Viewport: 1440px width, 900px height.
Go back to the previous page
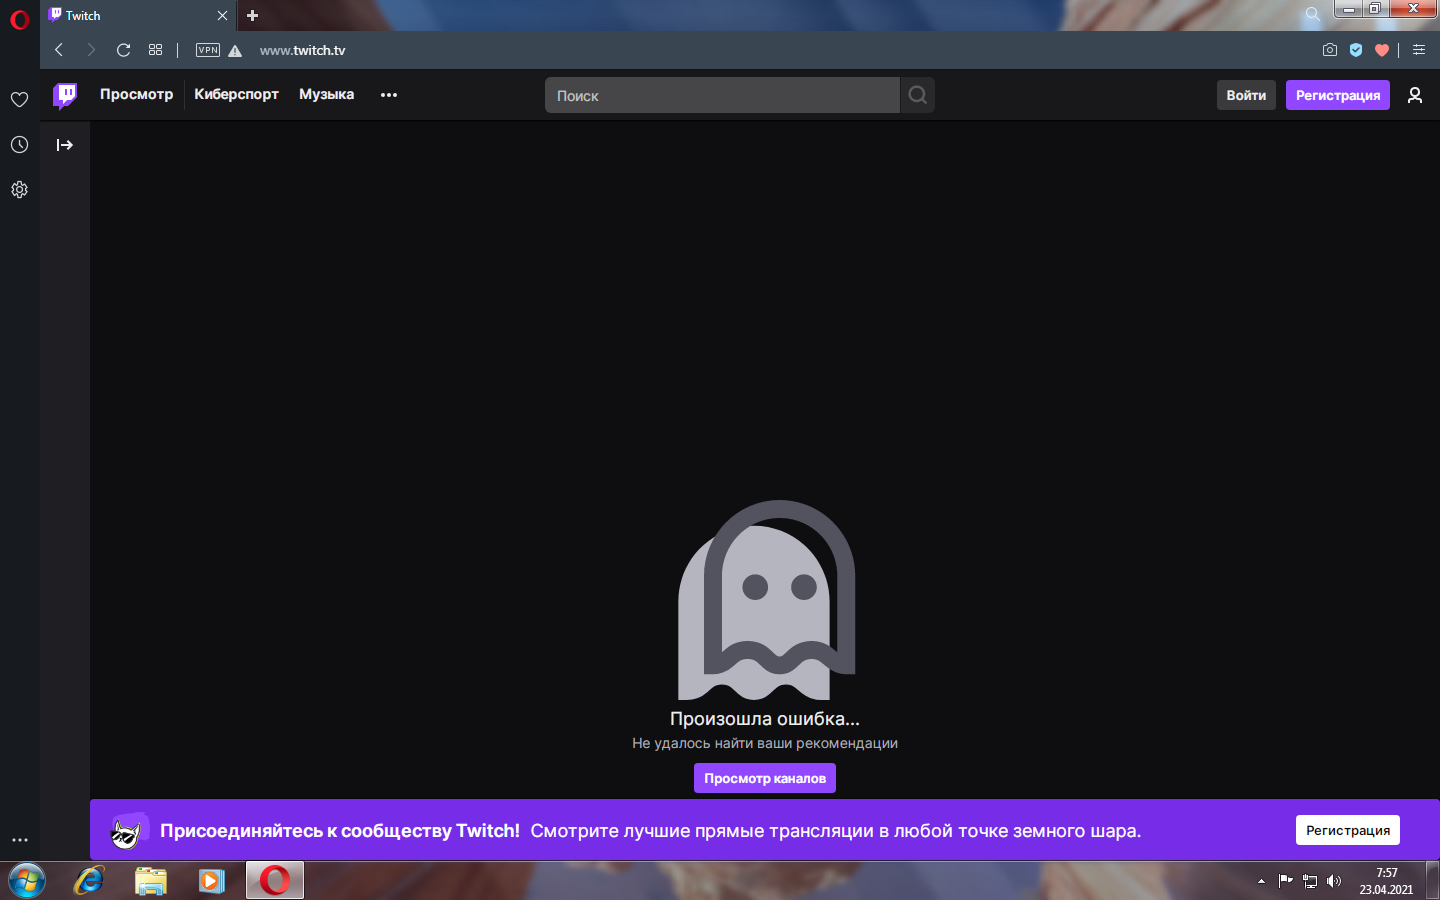pos(59,50)
